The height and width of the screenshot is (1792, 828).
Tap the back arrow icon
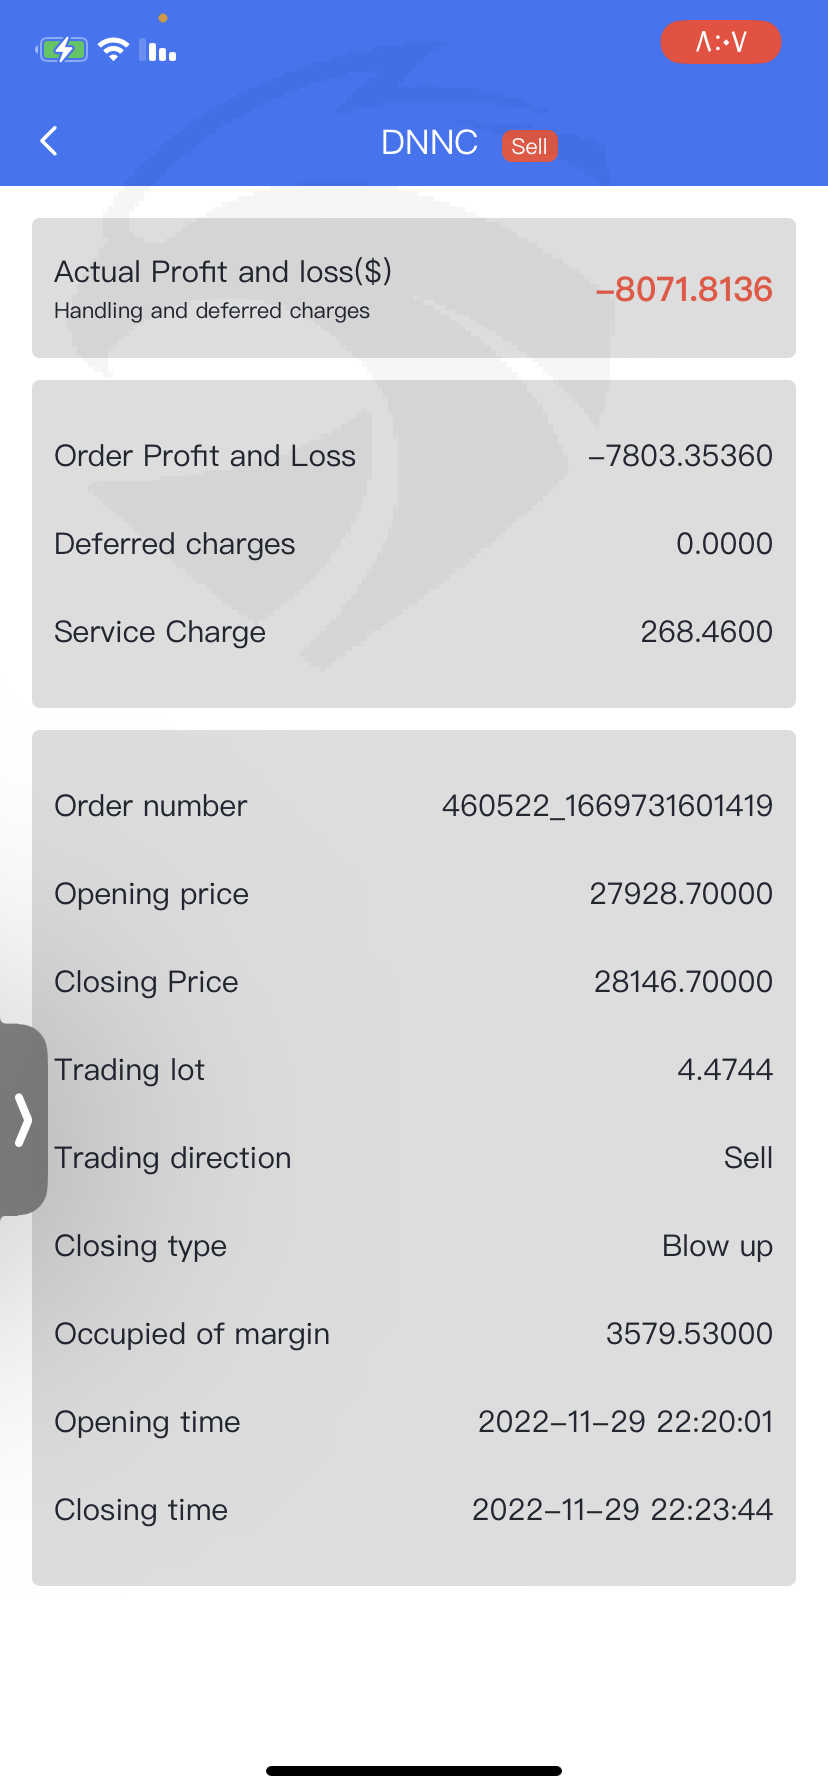[49, 141]
